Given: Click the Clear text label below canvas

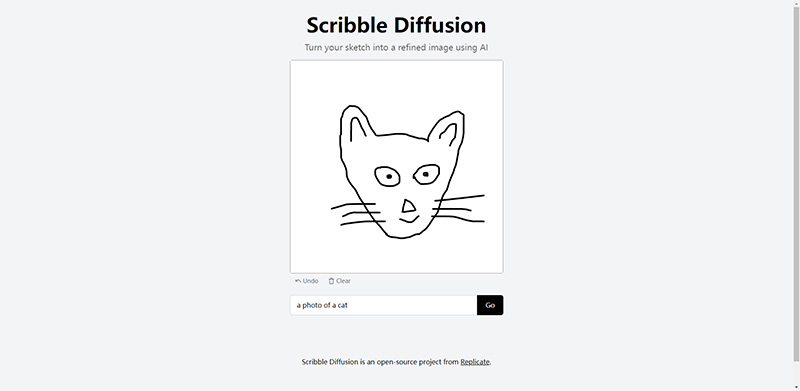Looking at the screenshot, I should 343,281.
